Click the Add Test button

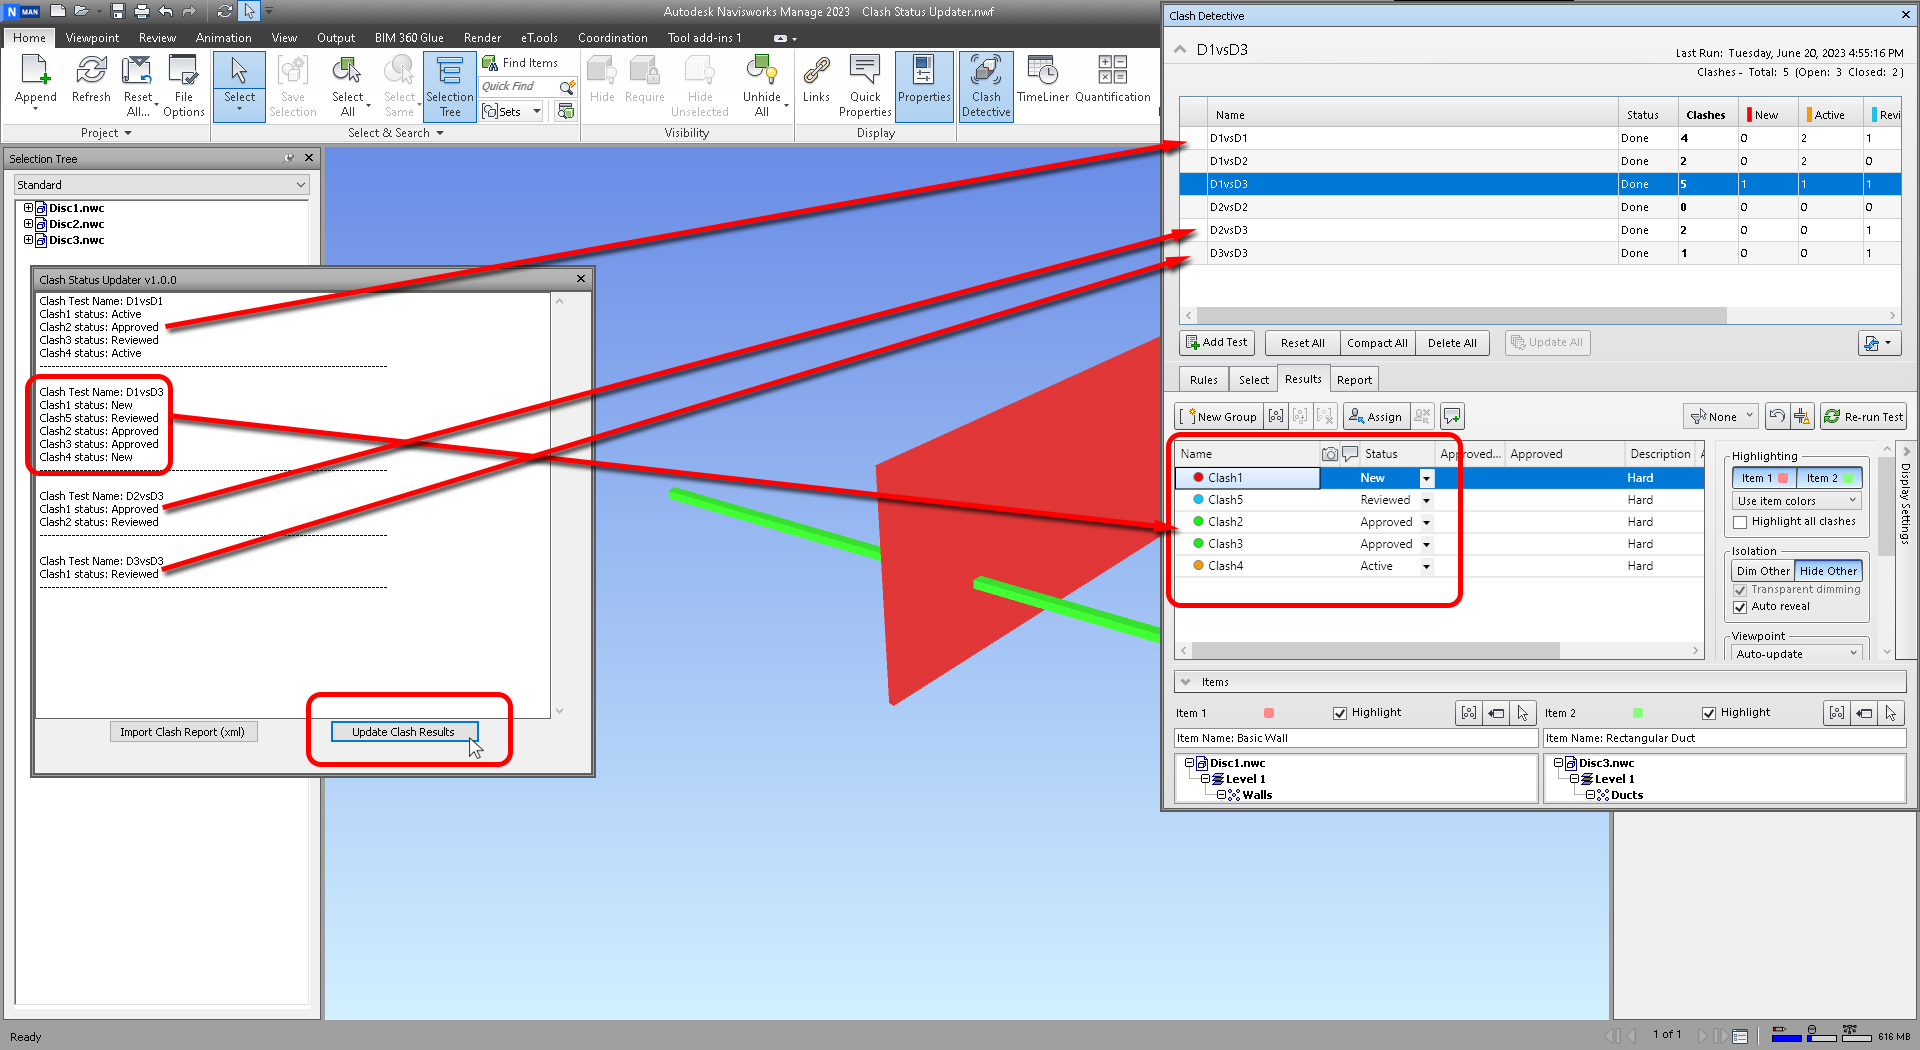click(x=1217, y=343)
